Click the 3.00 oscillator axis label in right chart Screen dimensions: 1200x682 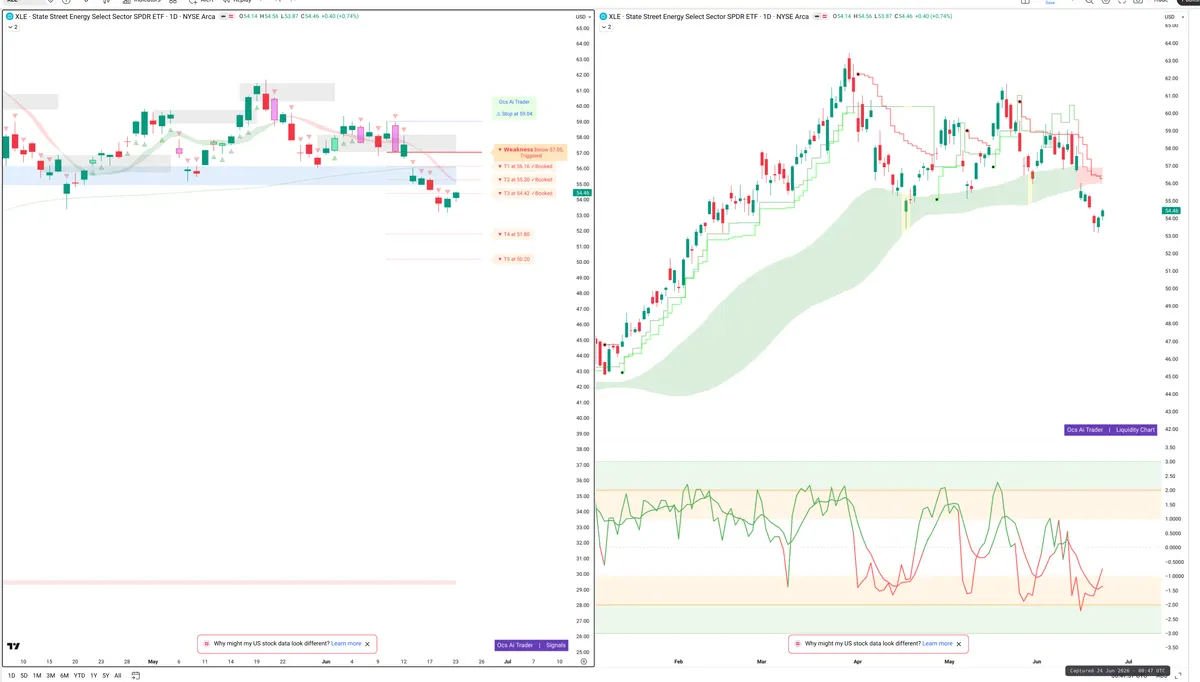click(x=1171, y=462)
